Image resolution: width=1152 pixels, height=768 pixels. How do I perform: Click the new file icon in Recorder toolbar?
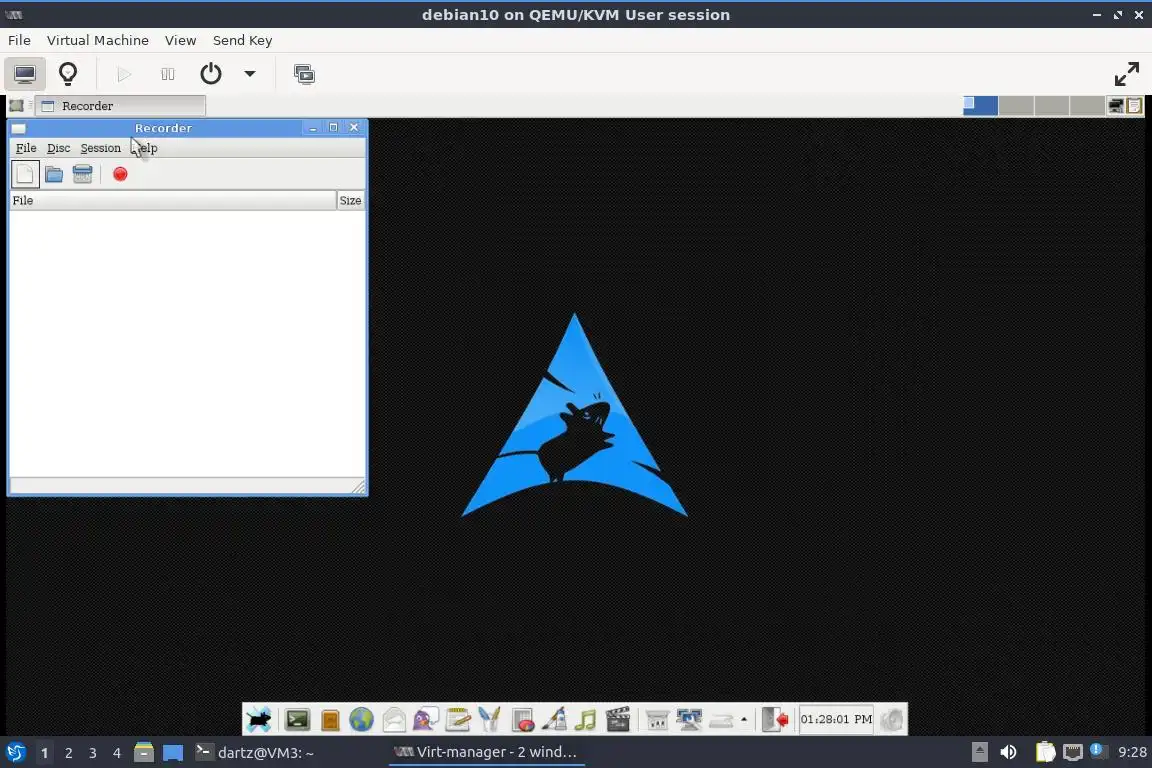[24, 174]
